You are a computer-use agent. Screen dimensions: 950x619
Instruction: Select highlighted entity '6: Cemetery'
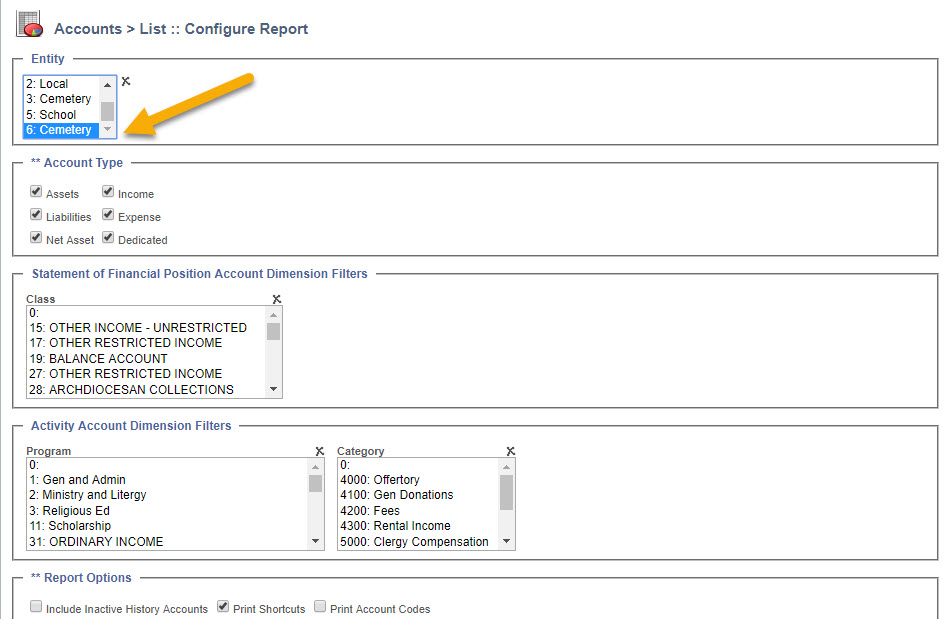click(61, 130)
